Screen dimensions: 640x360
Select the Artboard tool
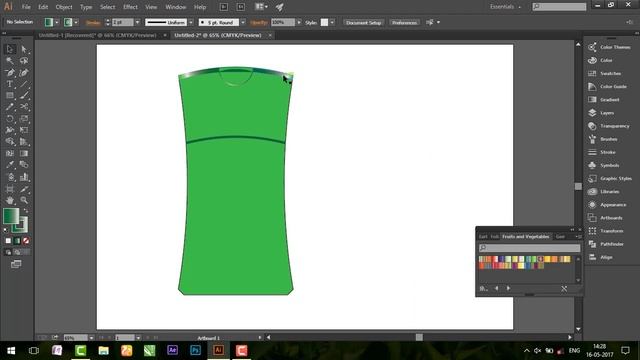[10, 189]
